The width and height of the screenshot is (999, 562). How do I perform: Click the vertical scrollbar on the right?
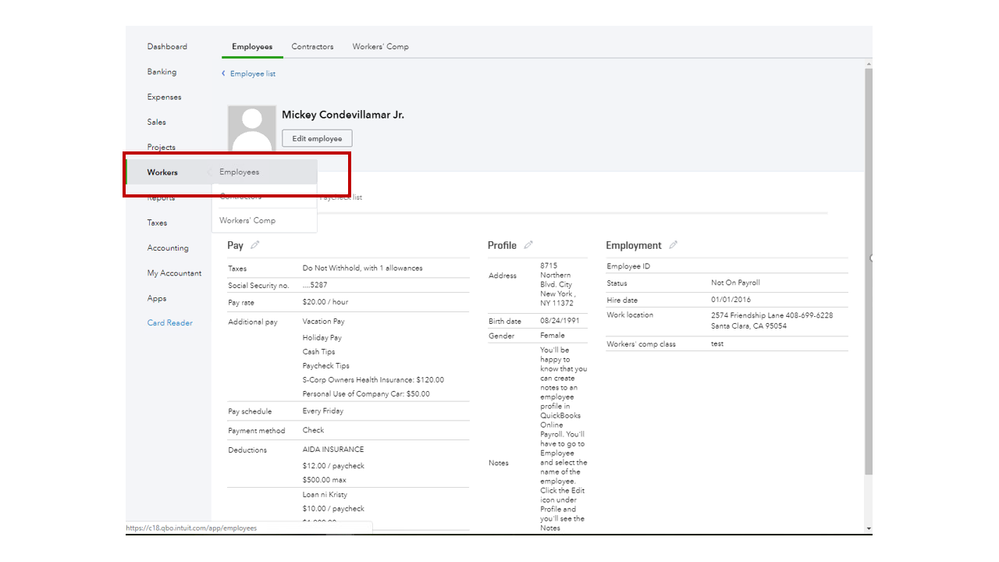coord(867,270)
